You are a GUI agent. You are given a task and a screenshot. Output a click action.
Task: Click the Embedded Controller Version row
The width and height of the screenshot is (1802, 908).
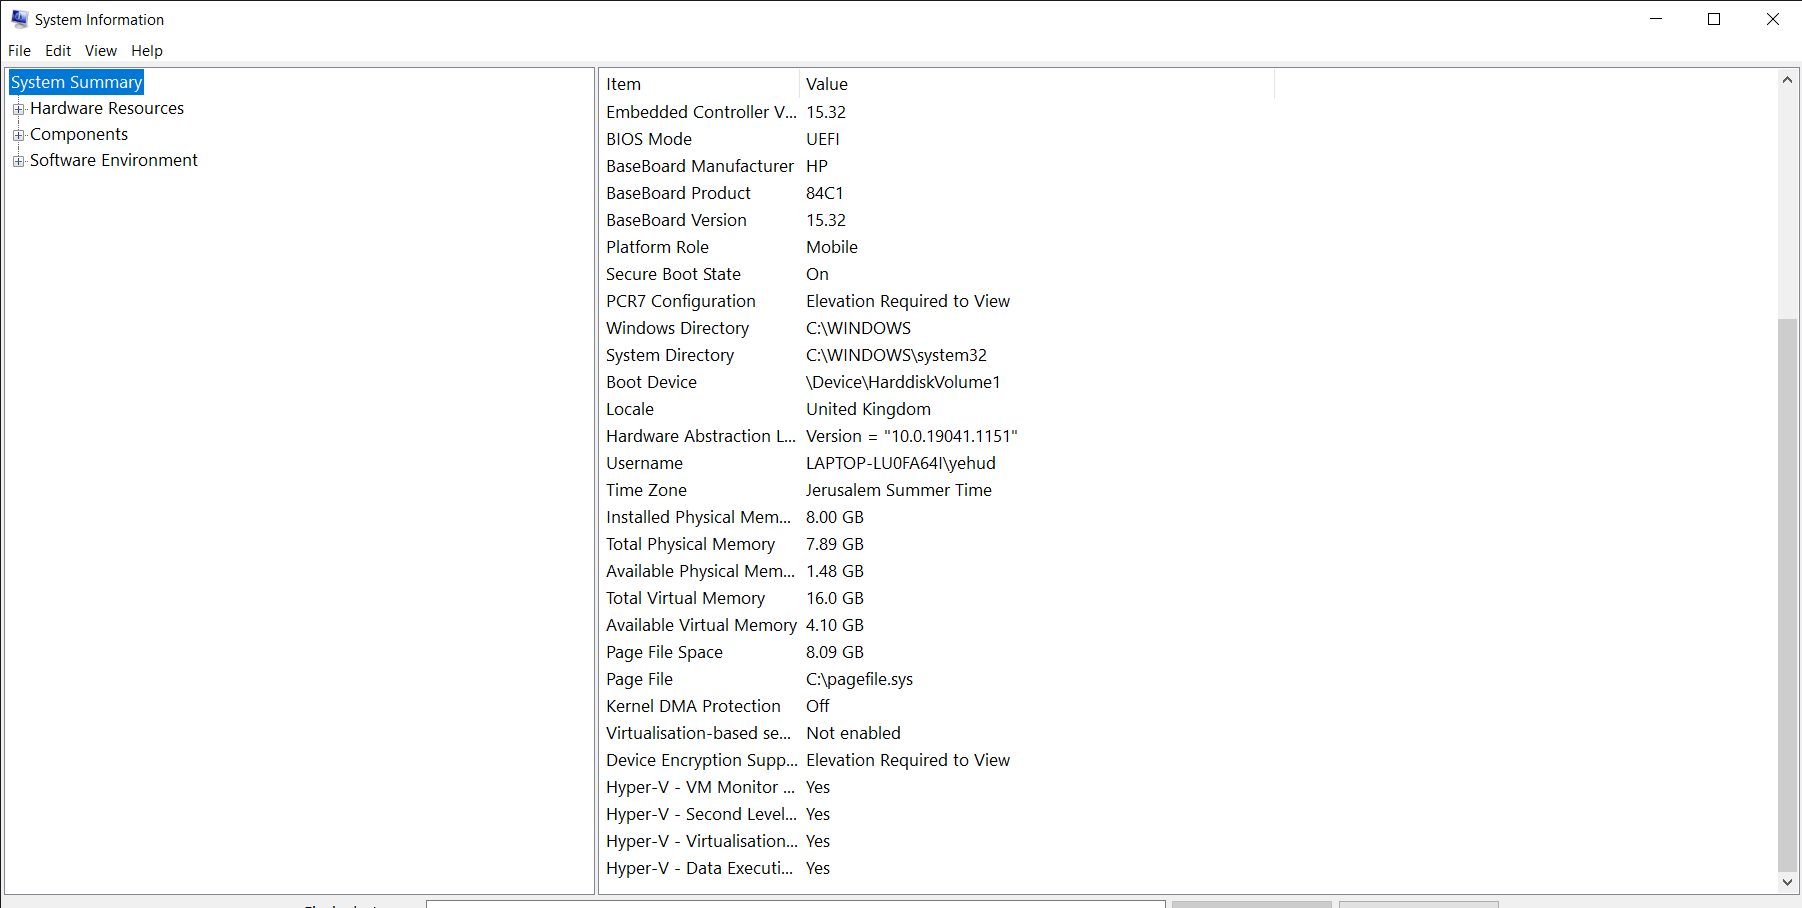[x=937, y=112]
